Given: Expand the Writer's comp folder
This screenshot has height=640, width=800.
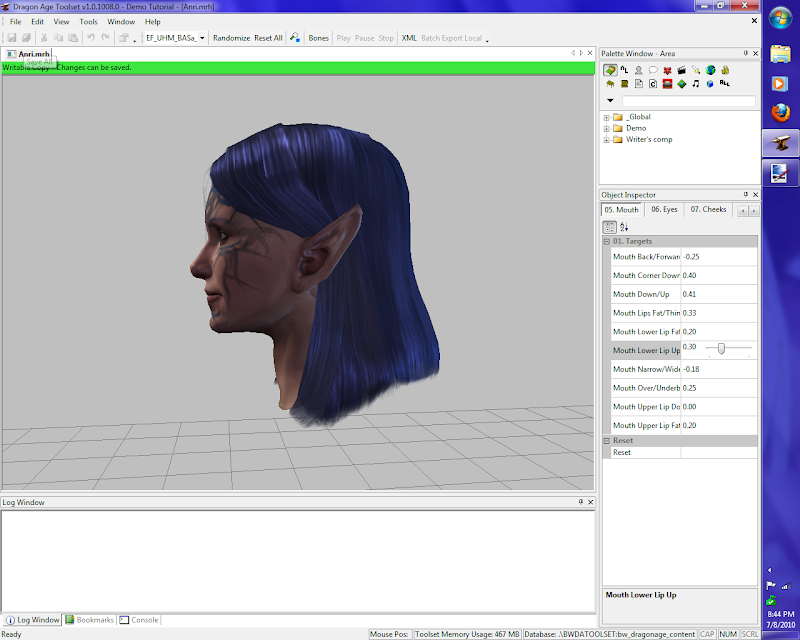Looking at the screenshot, I should [606, 139].
